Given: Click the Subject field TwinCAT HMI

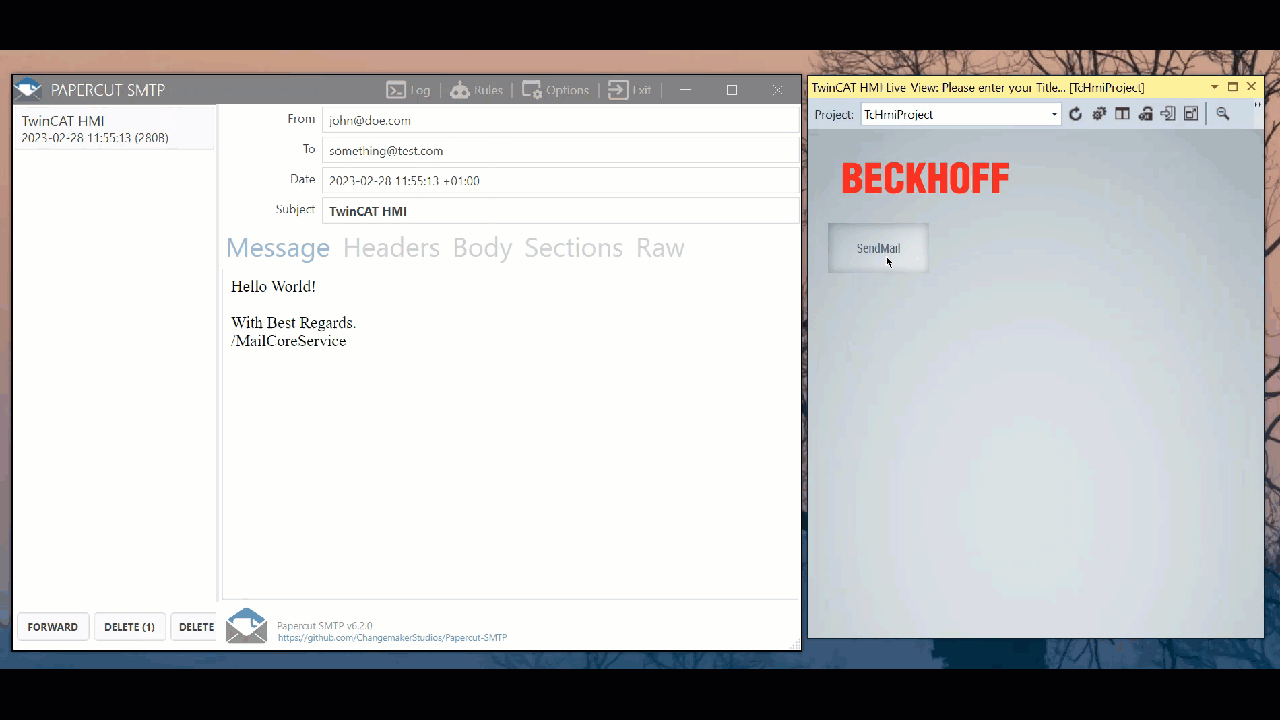Looking at the screenshot, I should (560, 211).
